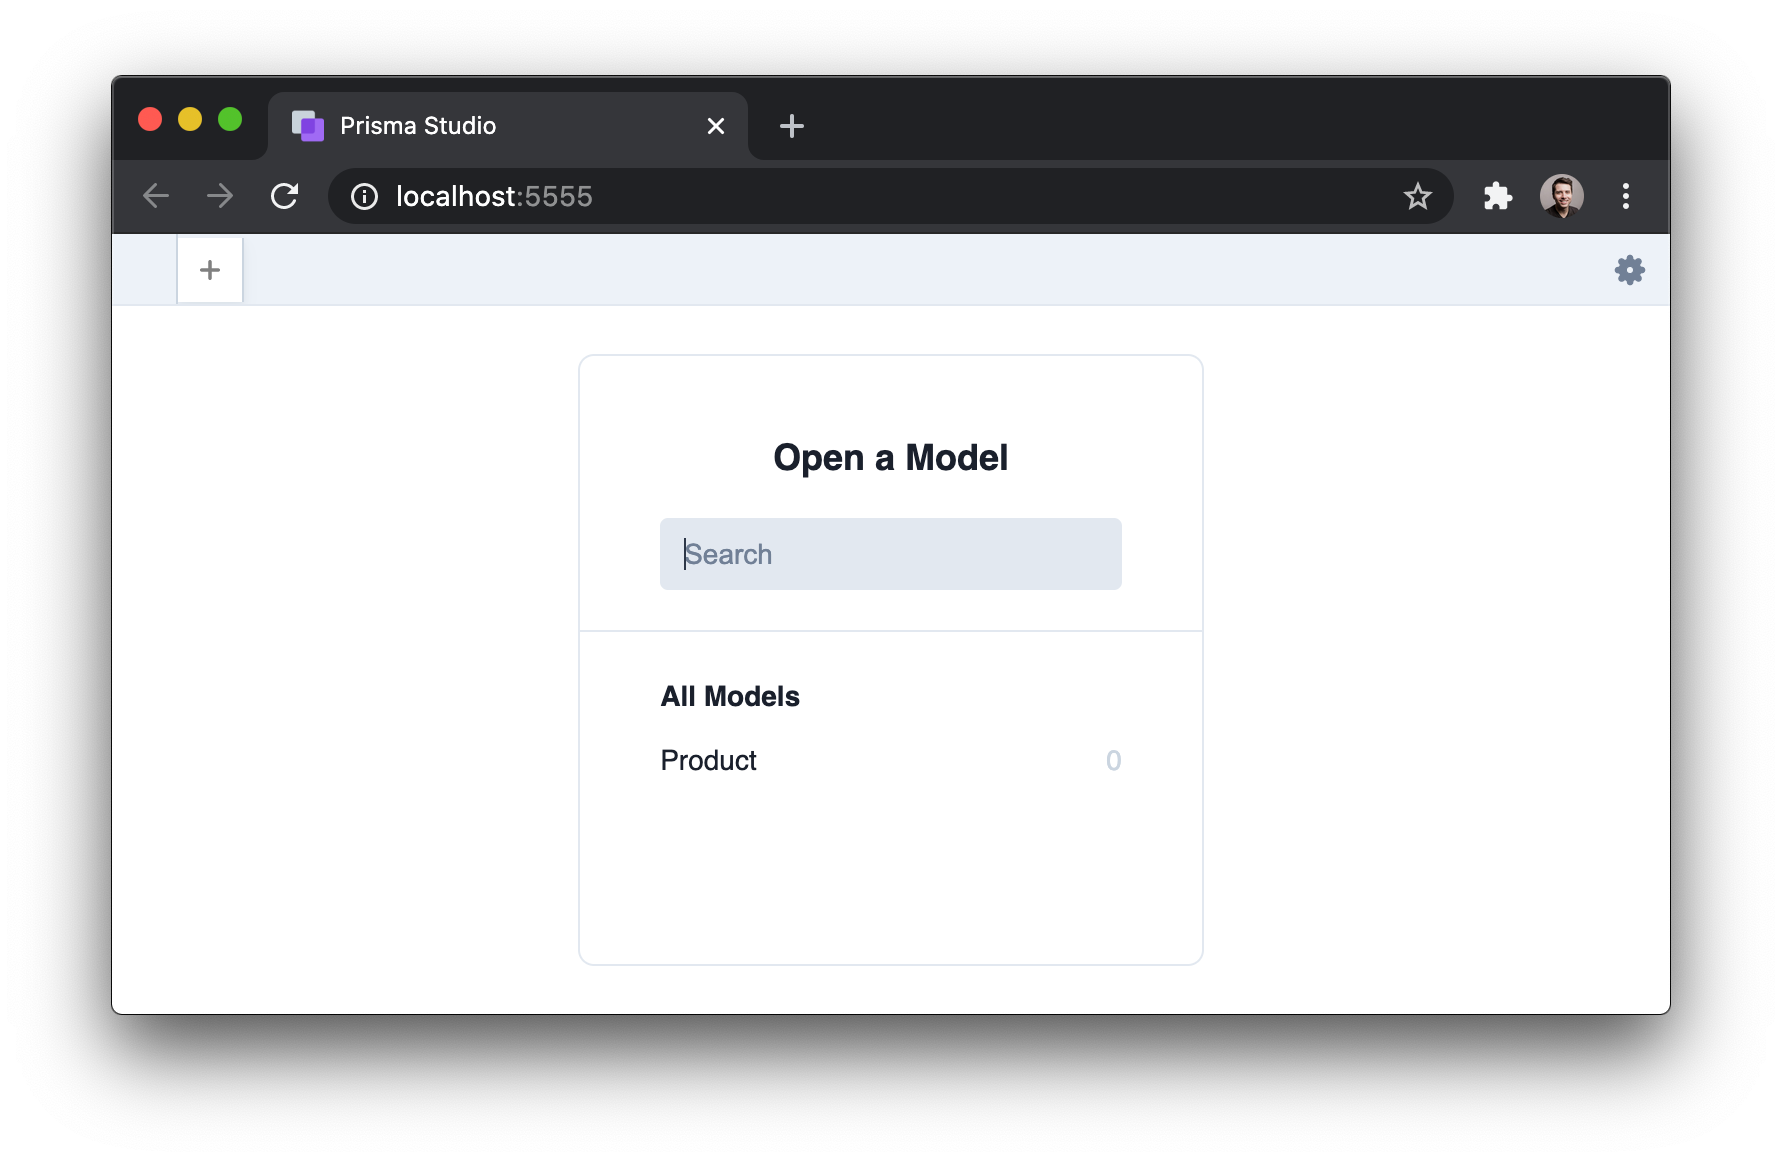The width and height of the screenshot is (1782, 1162).
Task: Toggle focus on the Search field
Action: [x=890, y=554]
